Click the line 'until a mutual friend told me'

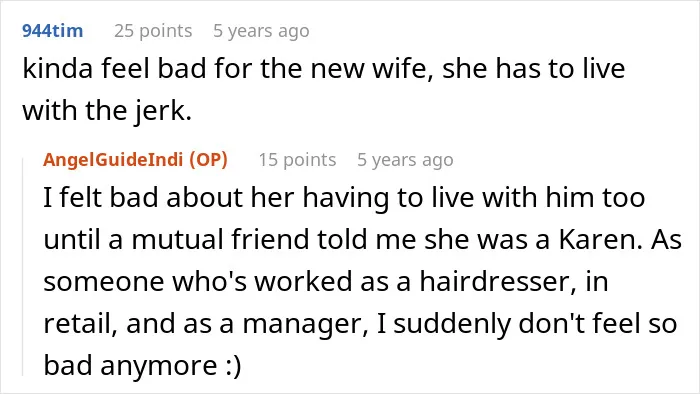[x=362, y=239]
